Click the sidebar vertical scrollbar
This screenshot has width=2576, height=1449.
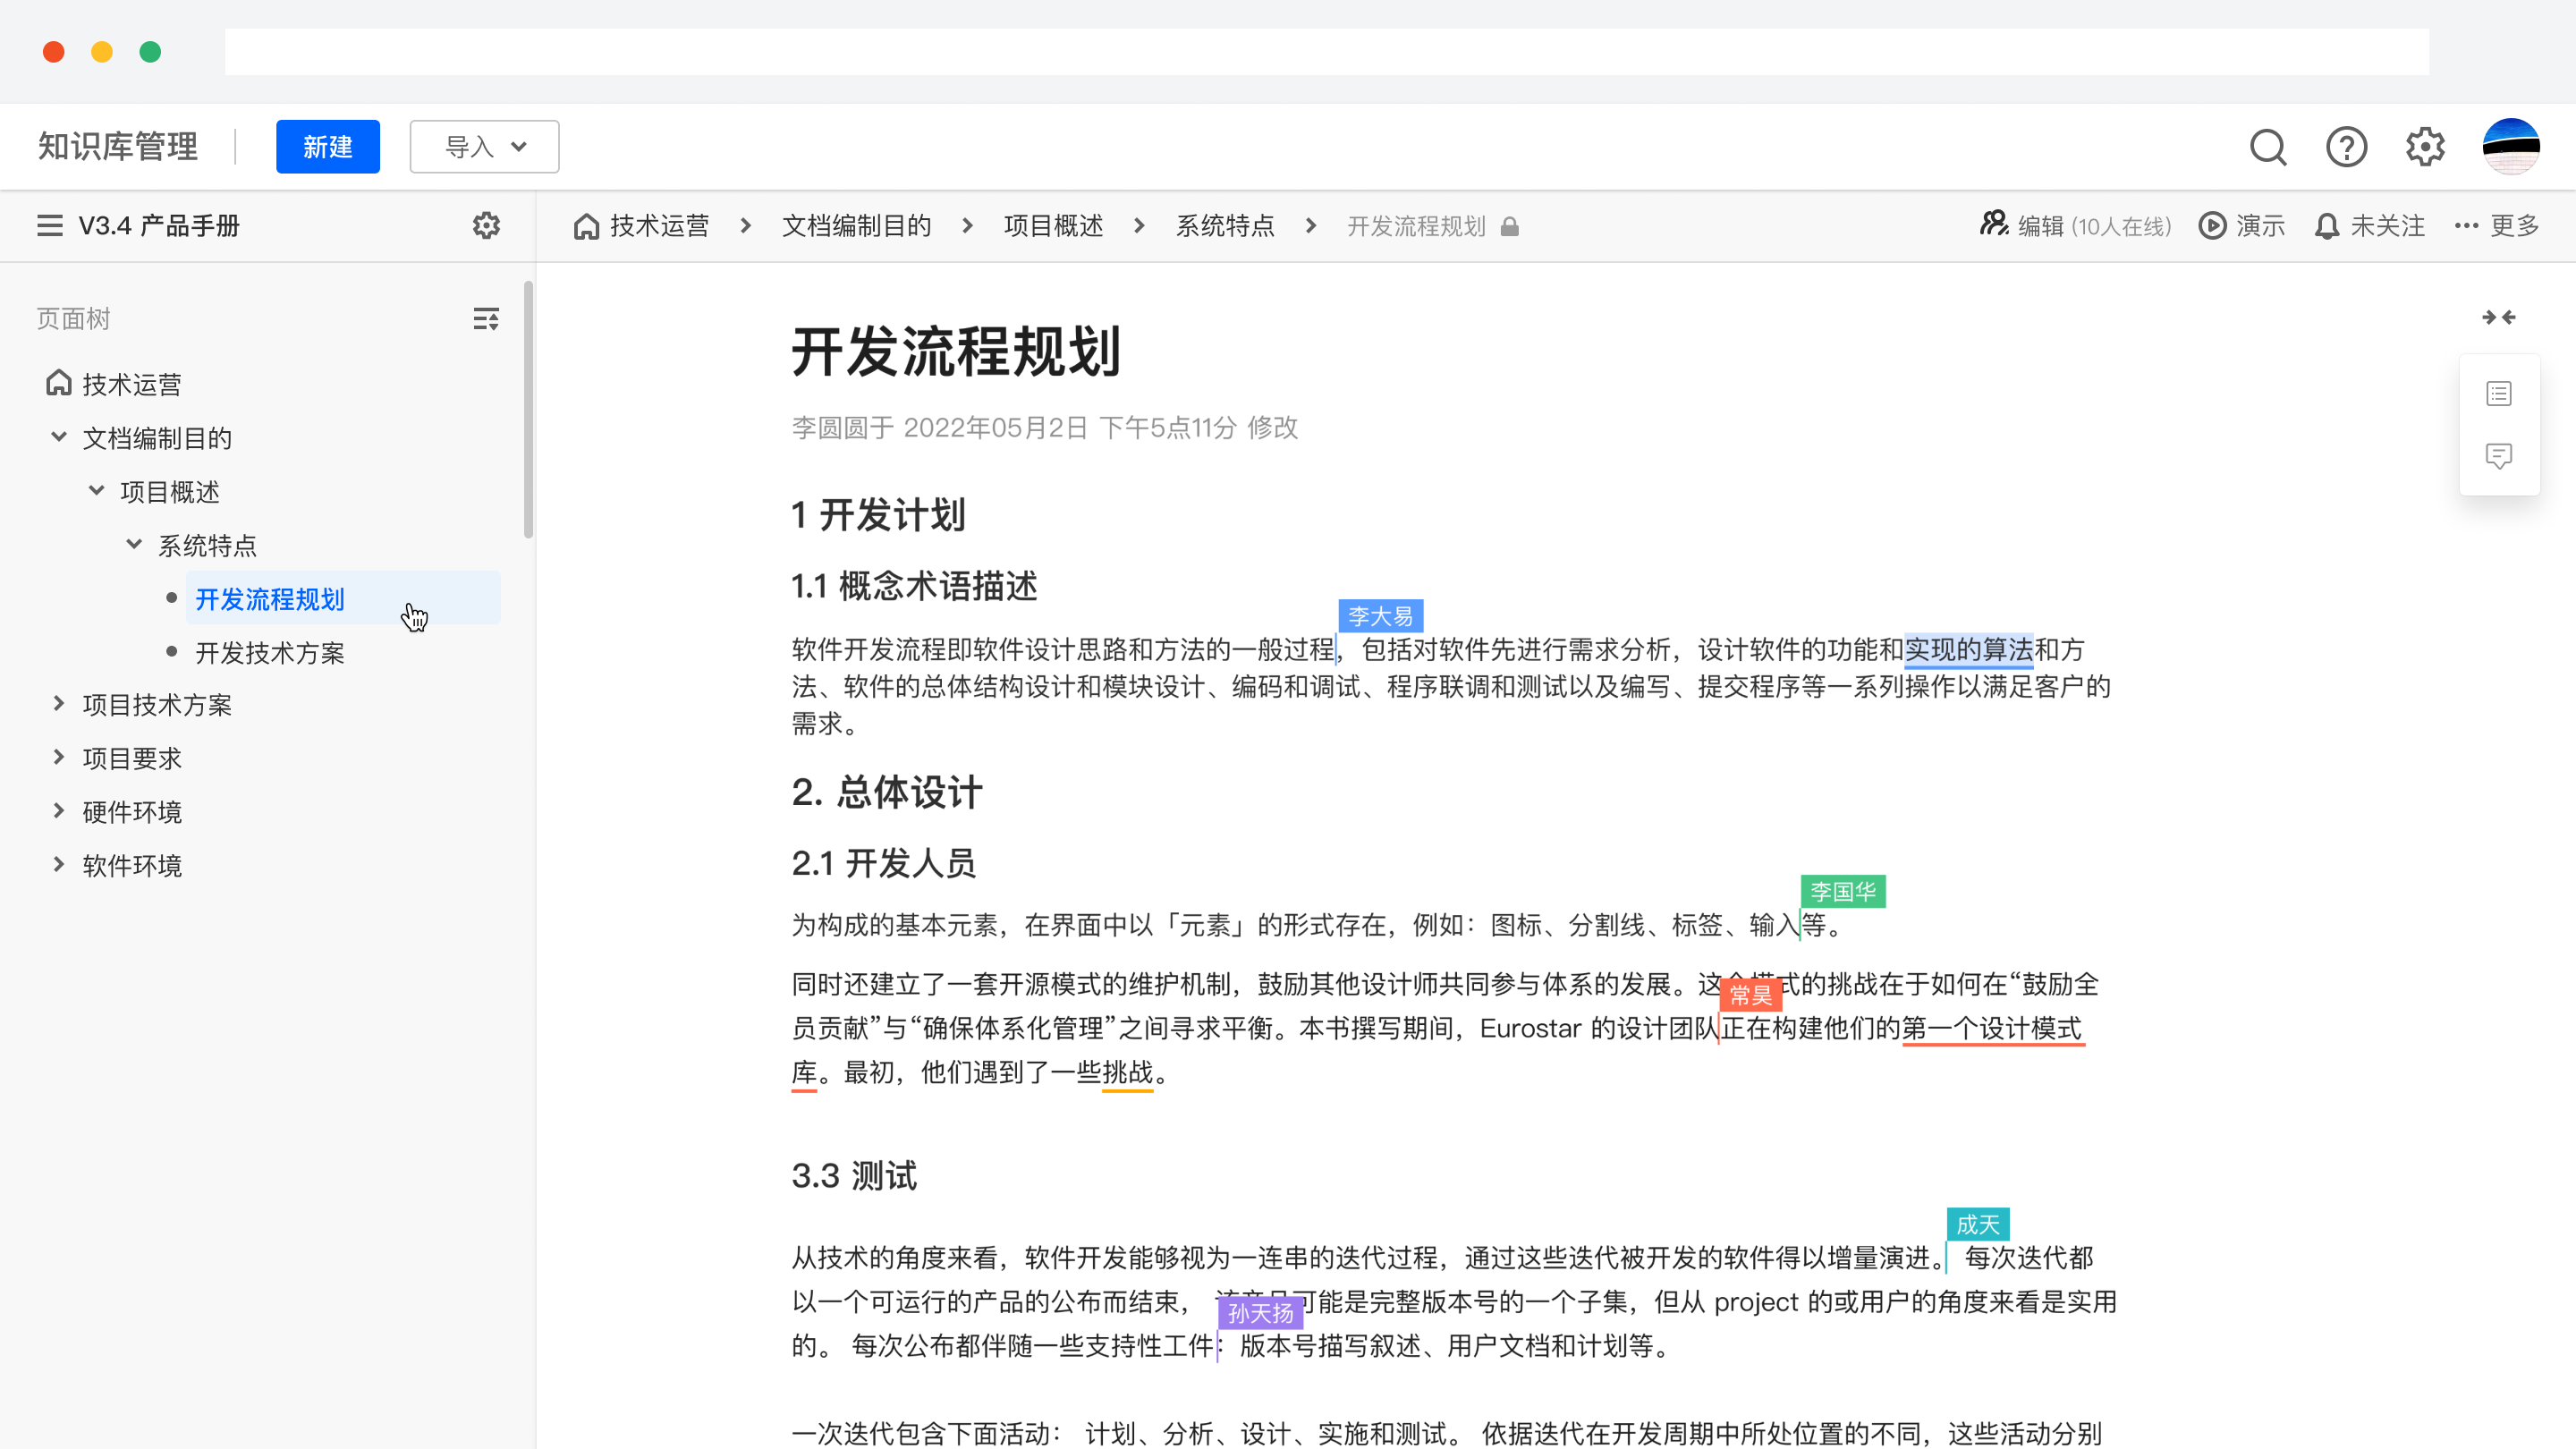[x=528, y=410]
